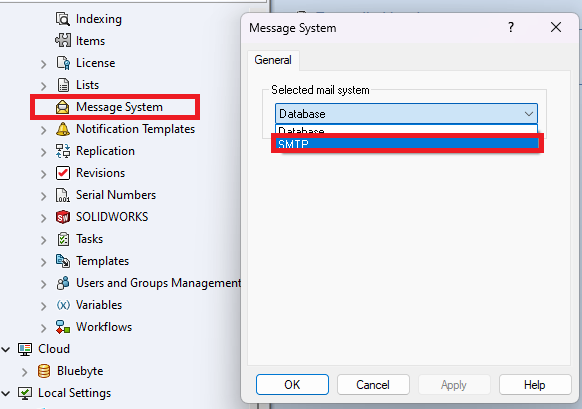The width and height of the screenshot is (582, 409).
Task: Confirm with the OK button
Action: pos(292,385)
